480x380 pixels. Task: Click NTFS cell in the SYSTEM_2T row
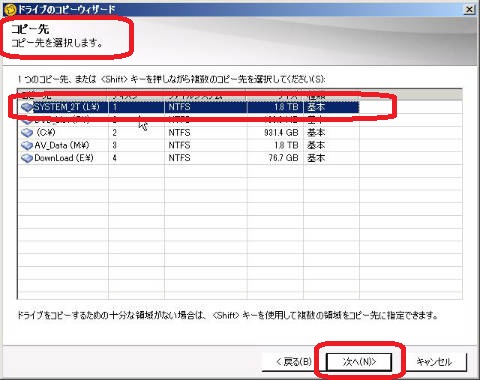[179, 107]
